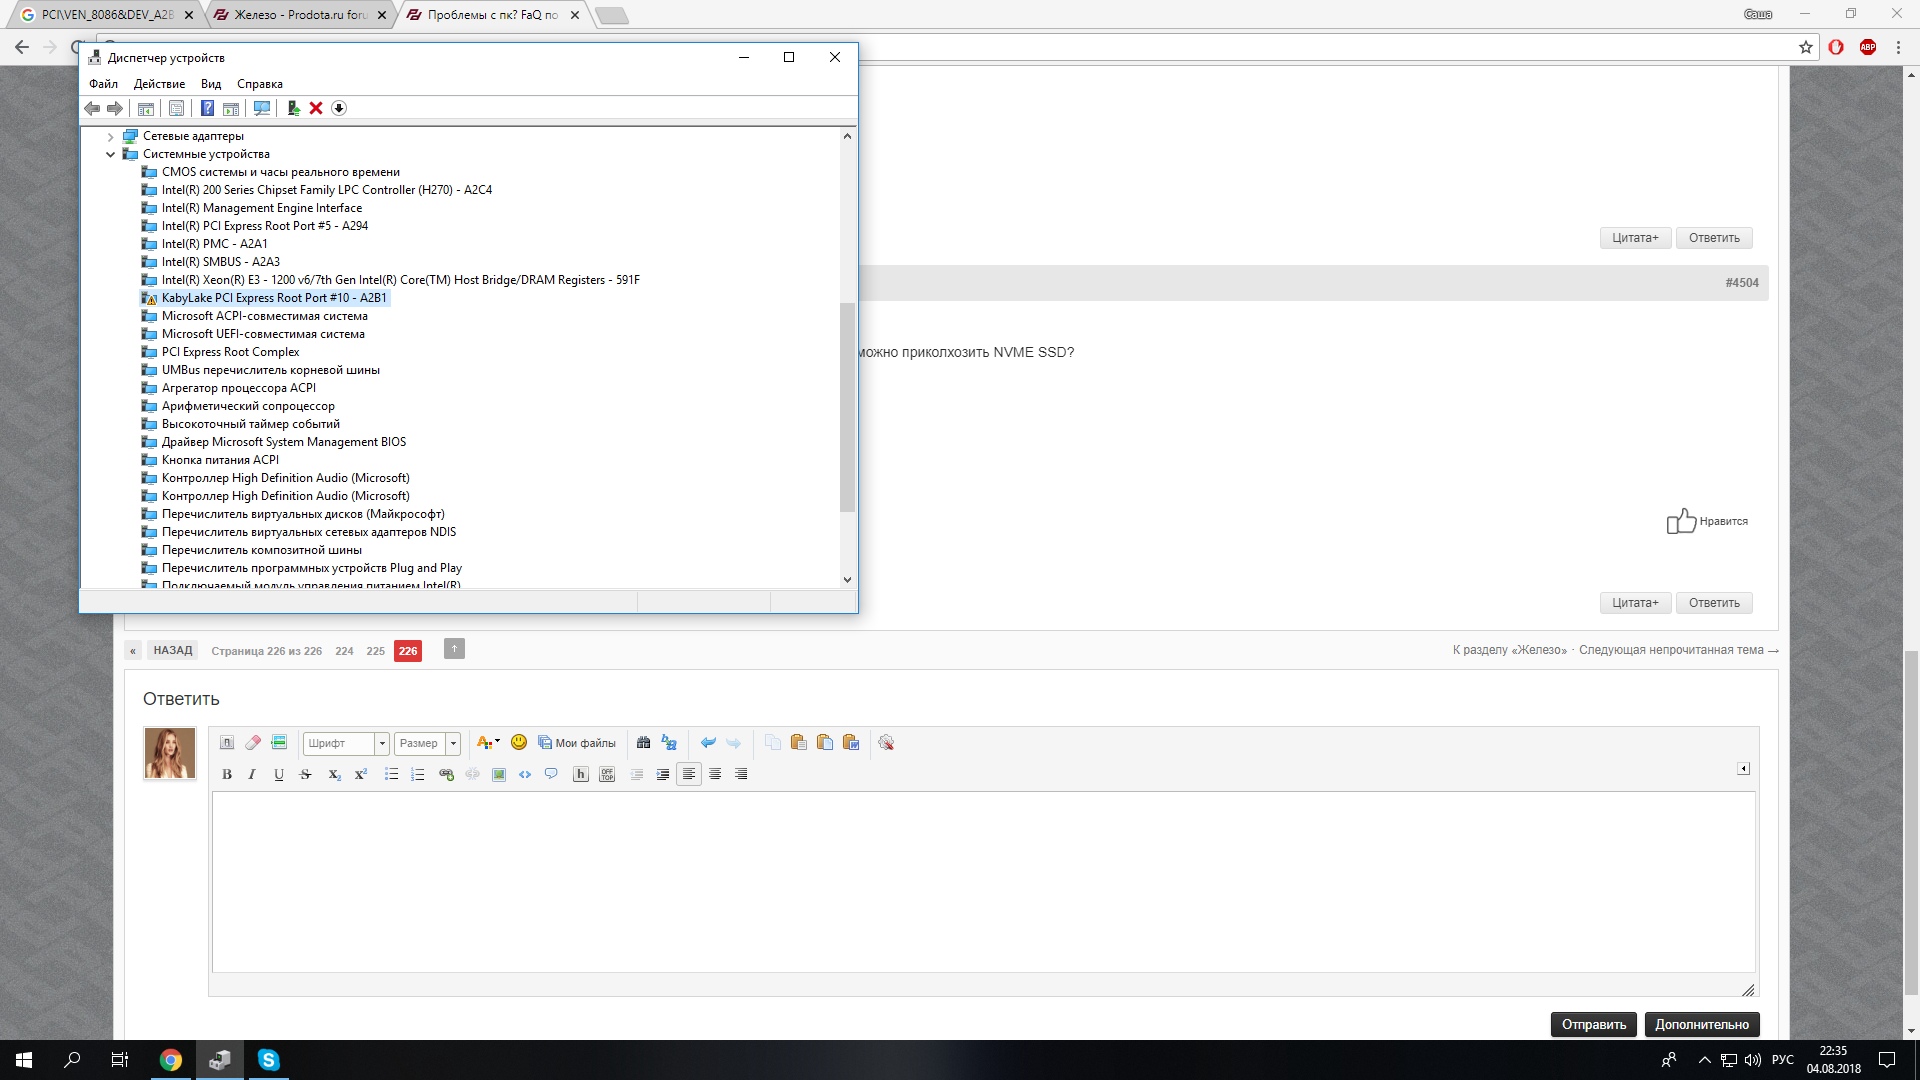Toggle underline formatting in the reply editor
Image resolution: width=1920 pixels, height=1080 pixels.
[279, 774]
